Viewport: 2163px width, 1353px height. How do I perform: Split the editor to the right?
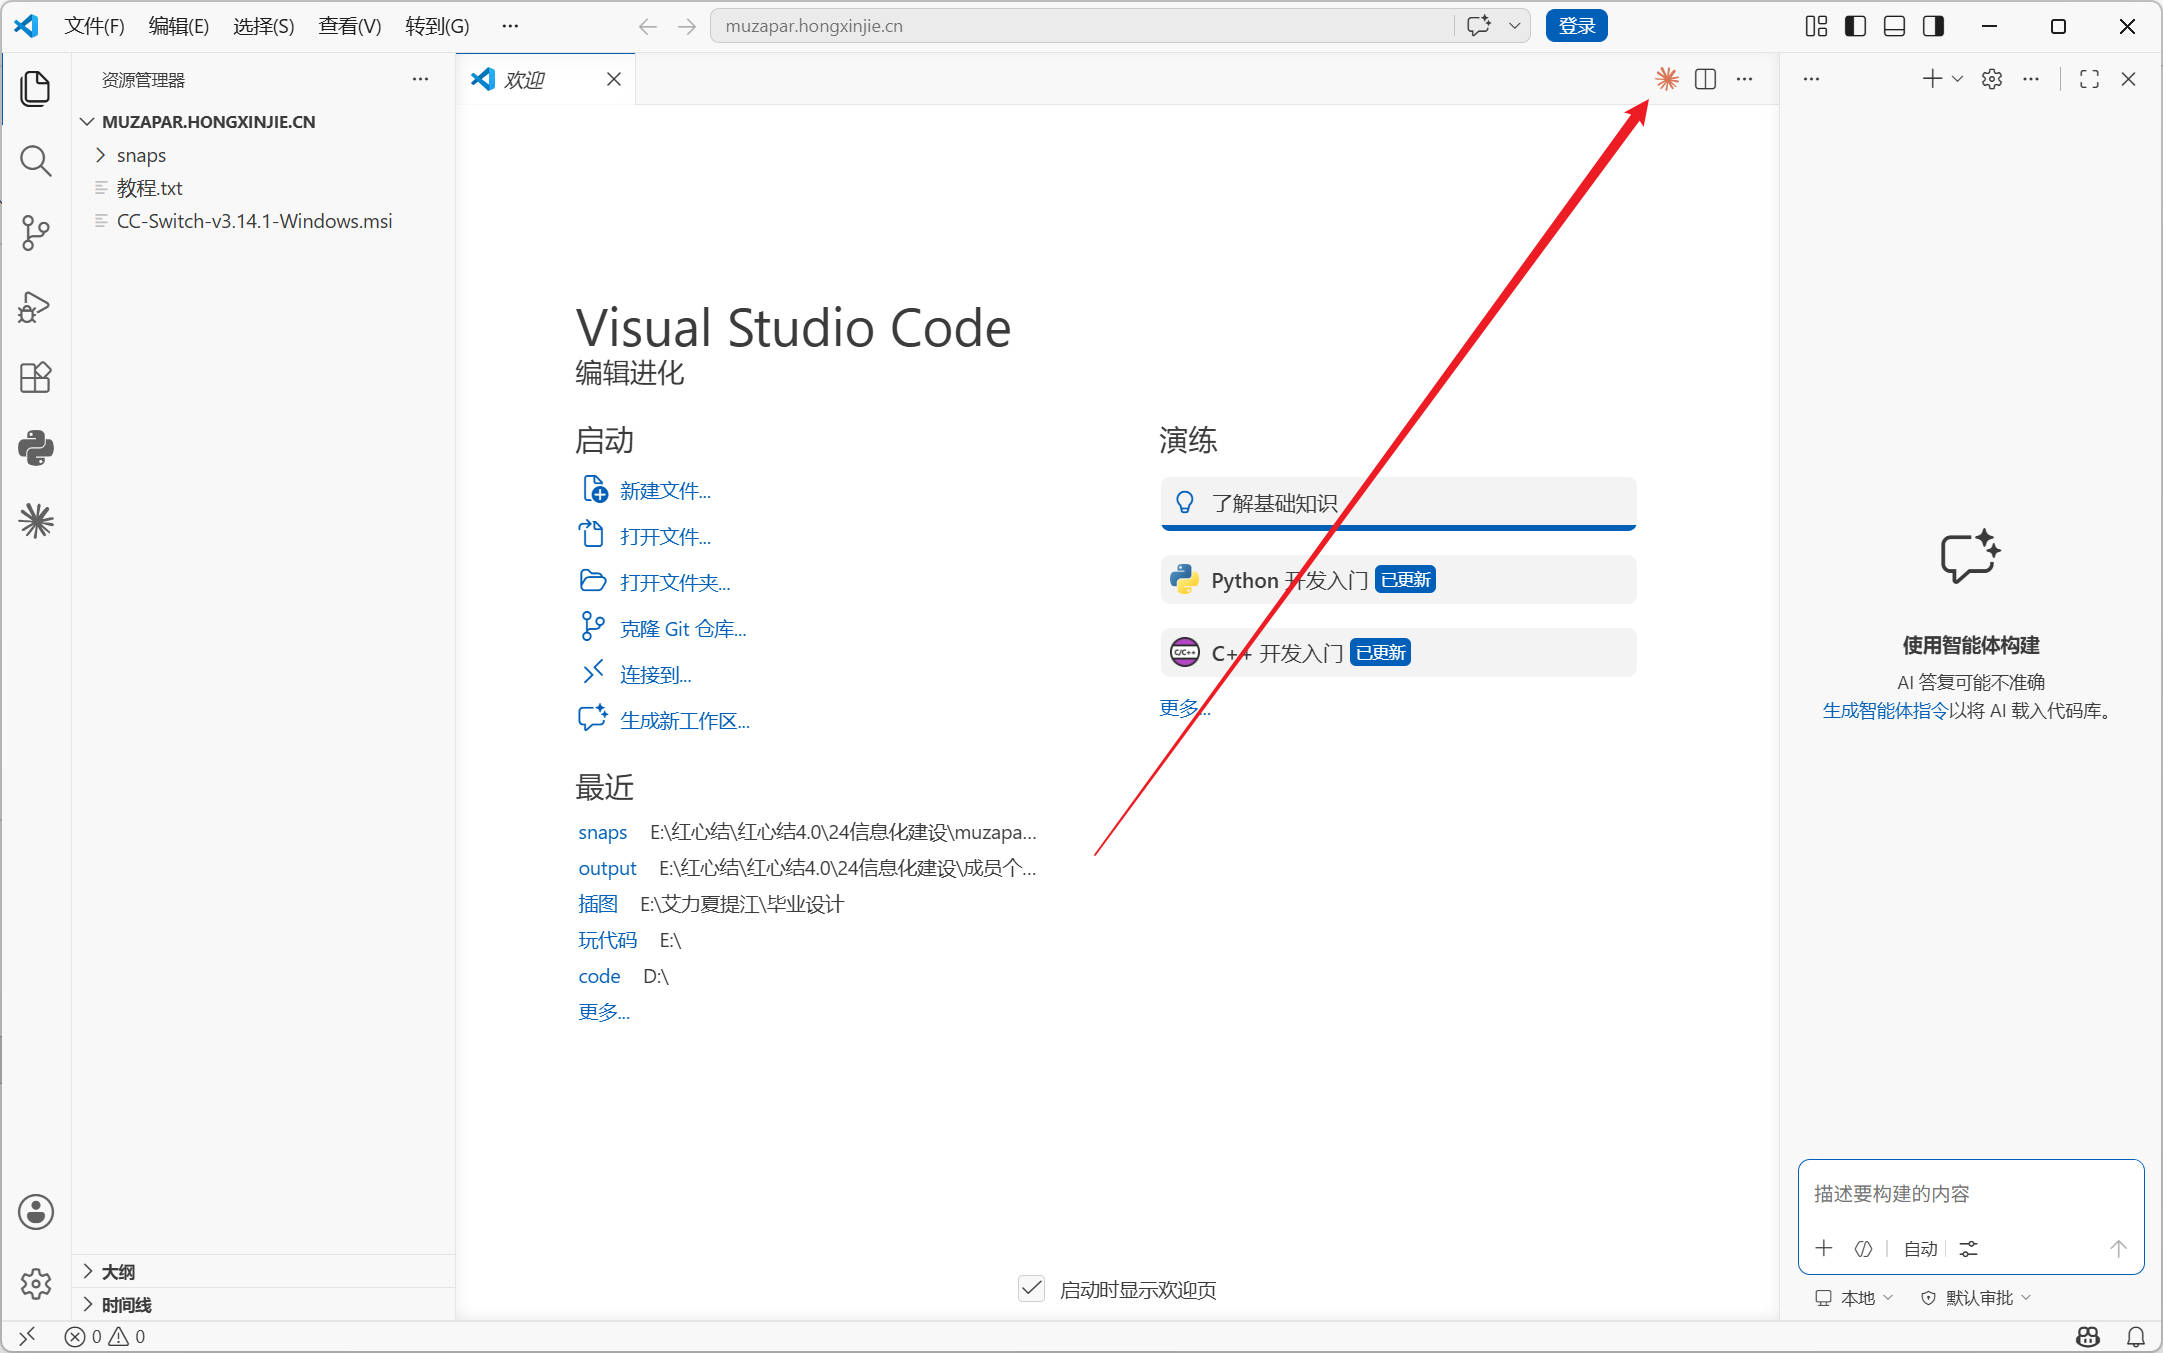(1706, 79)
